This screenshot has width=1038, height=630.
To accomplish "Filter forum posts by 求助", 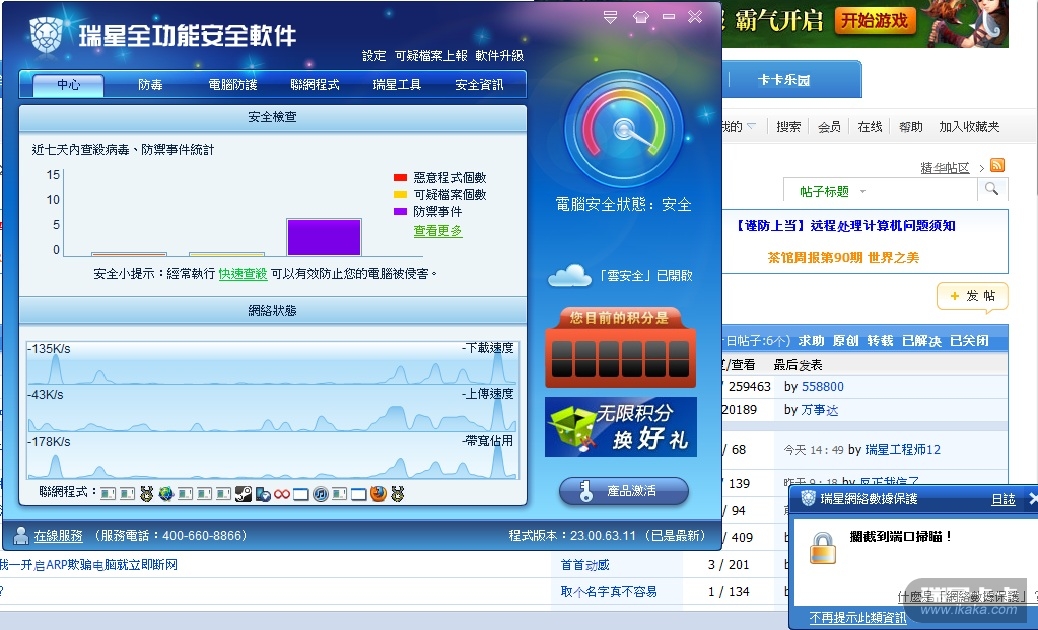I will 811,341.
